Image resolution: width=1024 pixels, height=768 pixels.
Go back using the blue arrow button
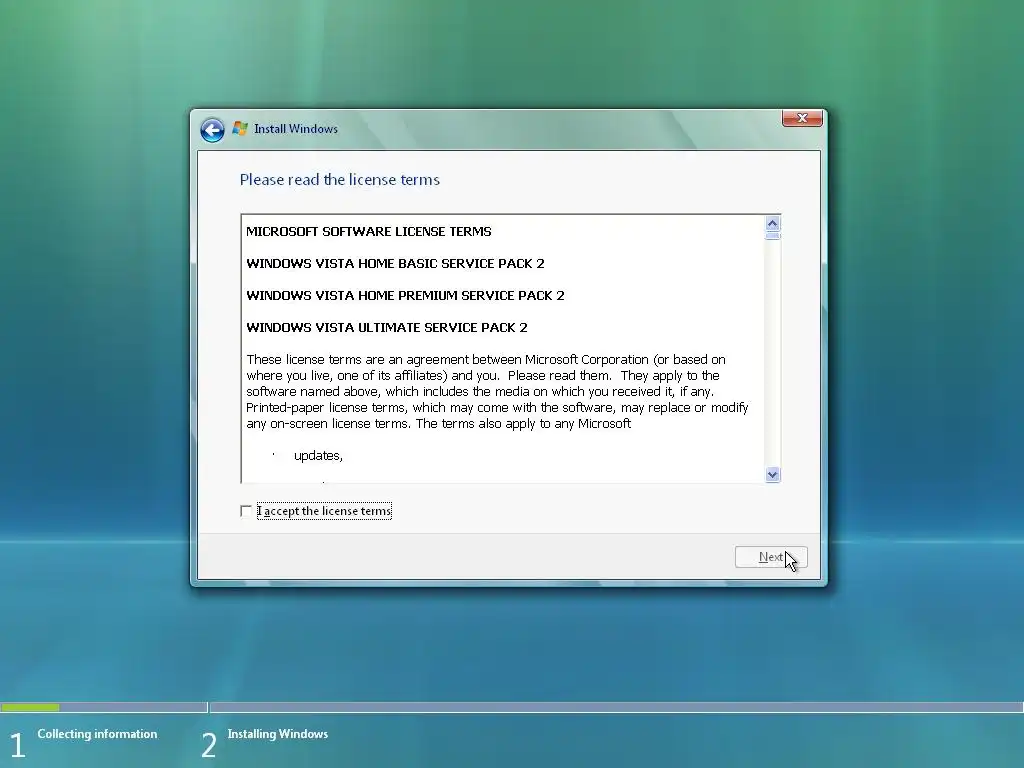(212, 130)
